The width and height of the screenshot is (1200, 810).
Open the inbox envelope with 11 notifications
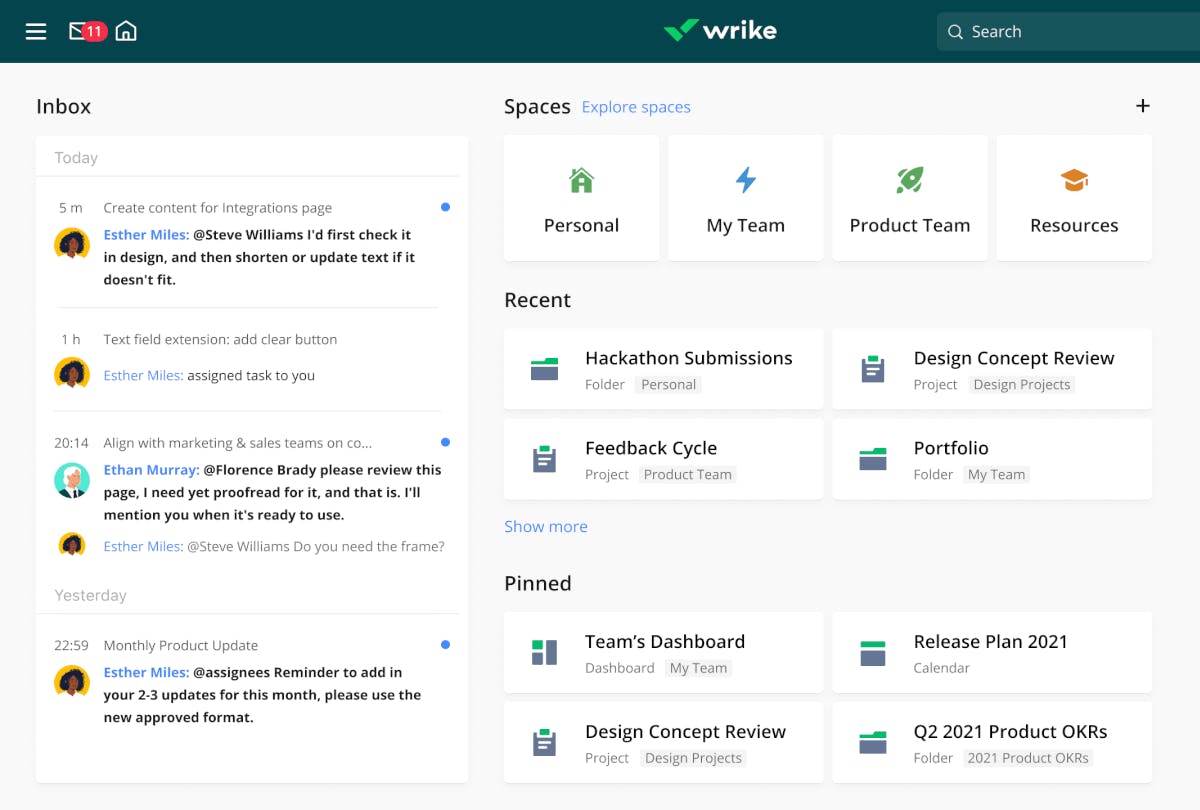pyautogui.click(x=79, y=32)
